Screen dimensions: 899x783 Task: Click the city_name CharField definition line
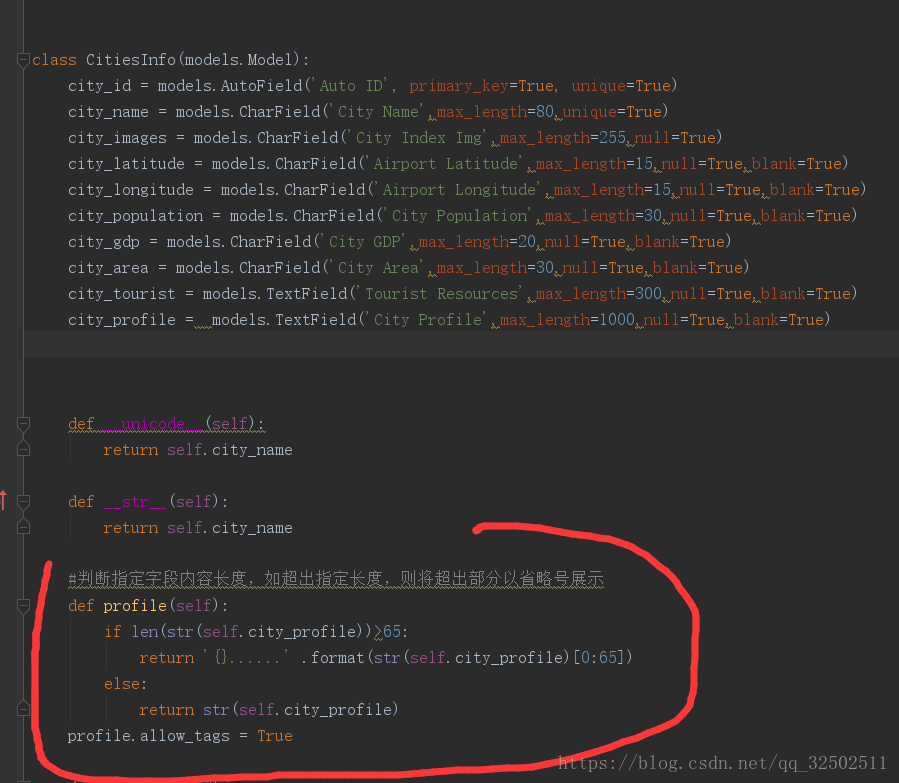click(x=368, y=112)
